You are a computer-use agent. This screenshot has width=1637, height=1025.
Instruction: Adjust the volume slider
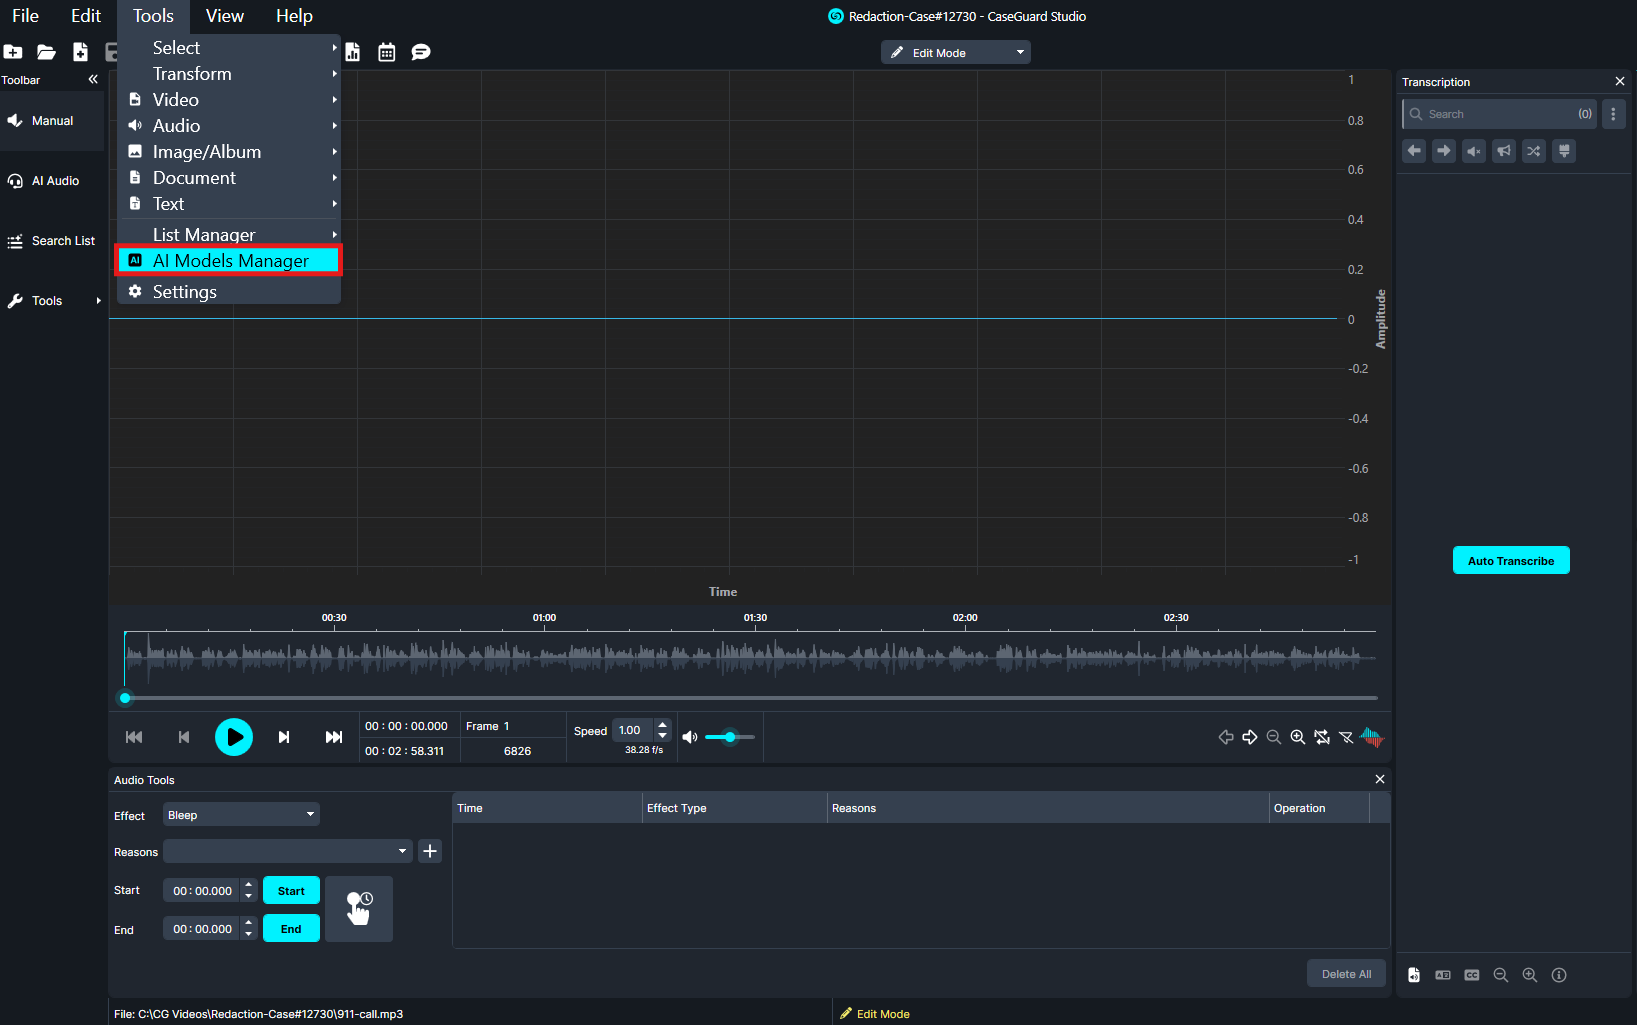(730, 737)
